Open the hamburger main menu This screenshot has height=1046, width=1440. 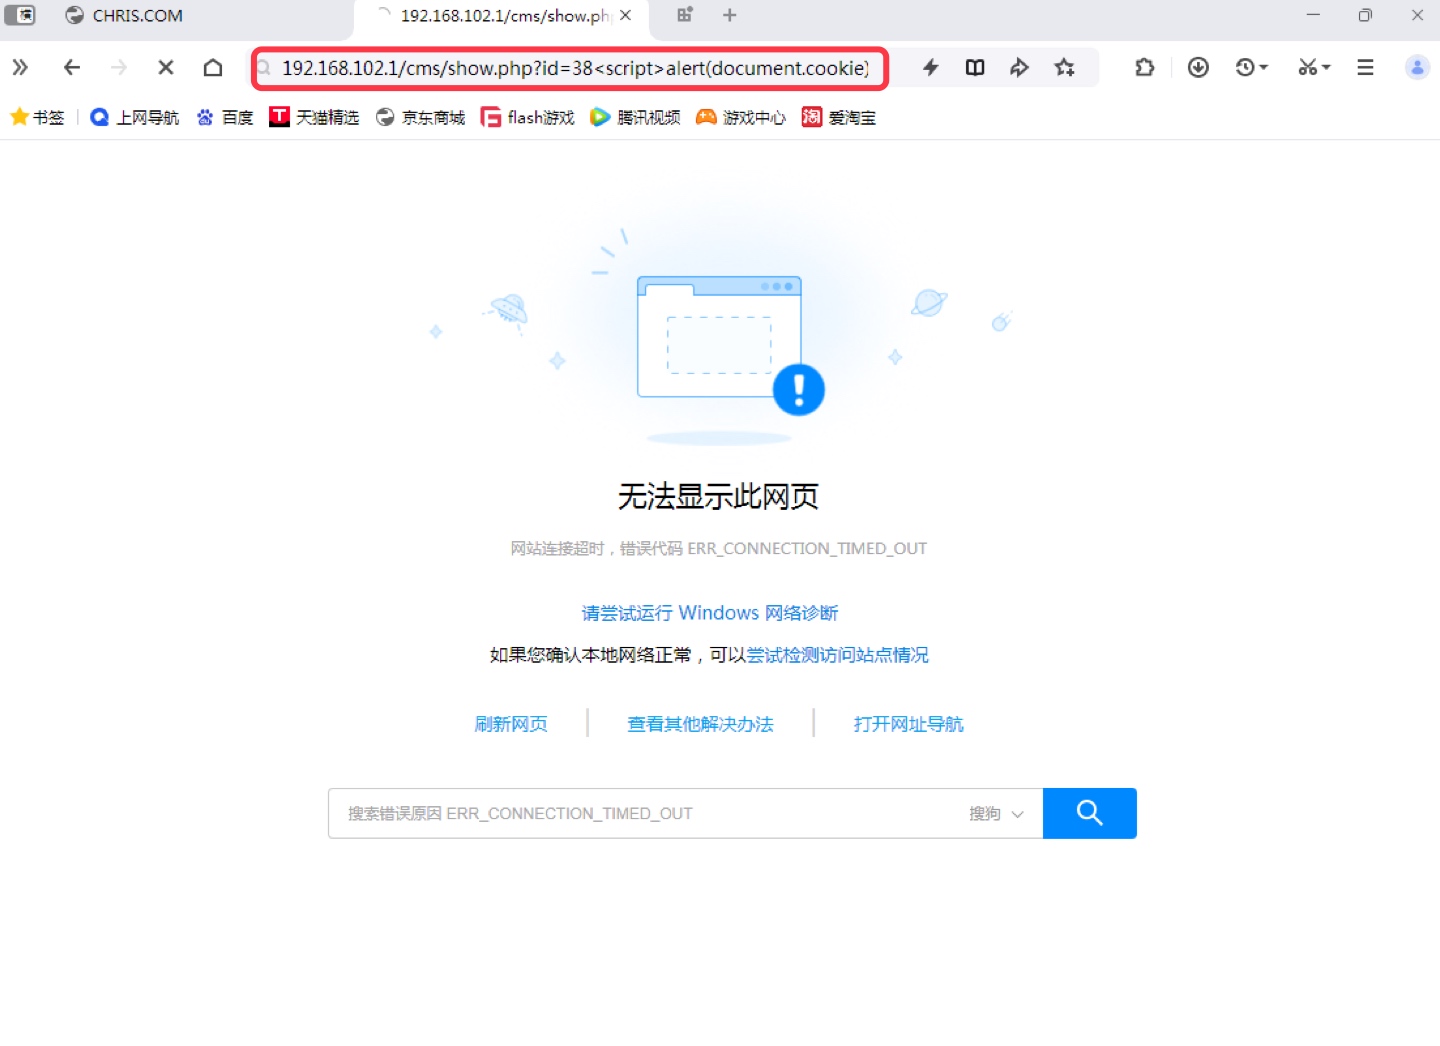point(1365,67)
